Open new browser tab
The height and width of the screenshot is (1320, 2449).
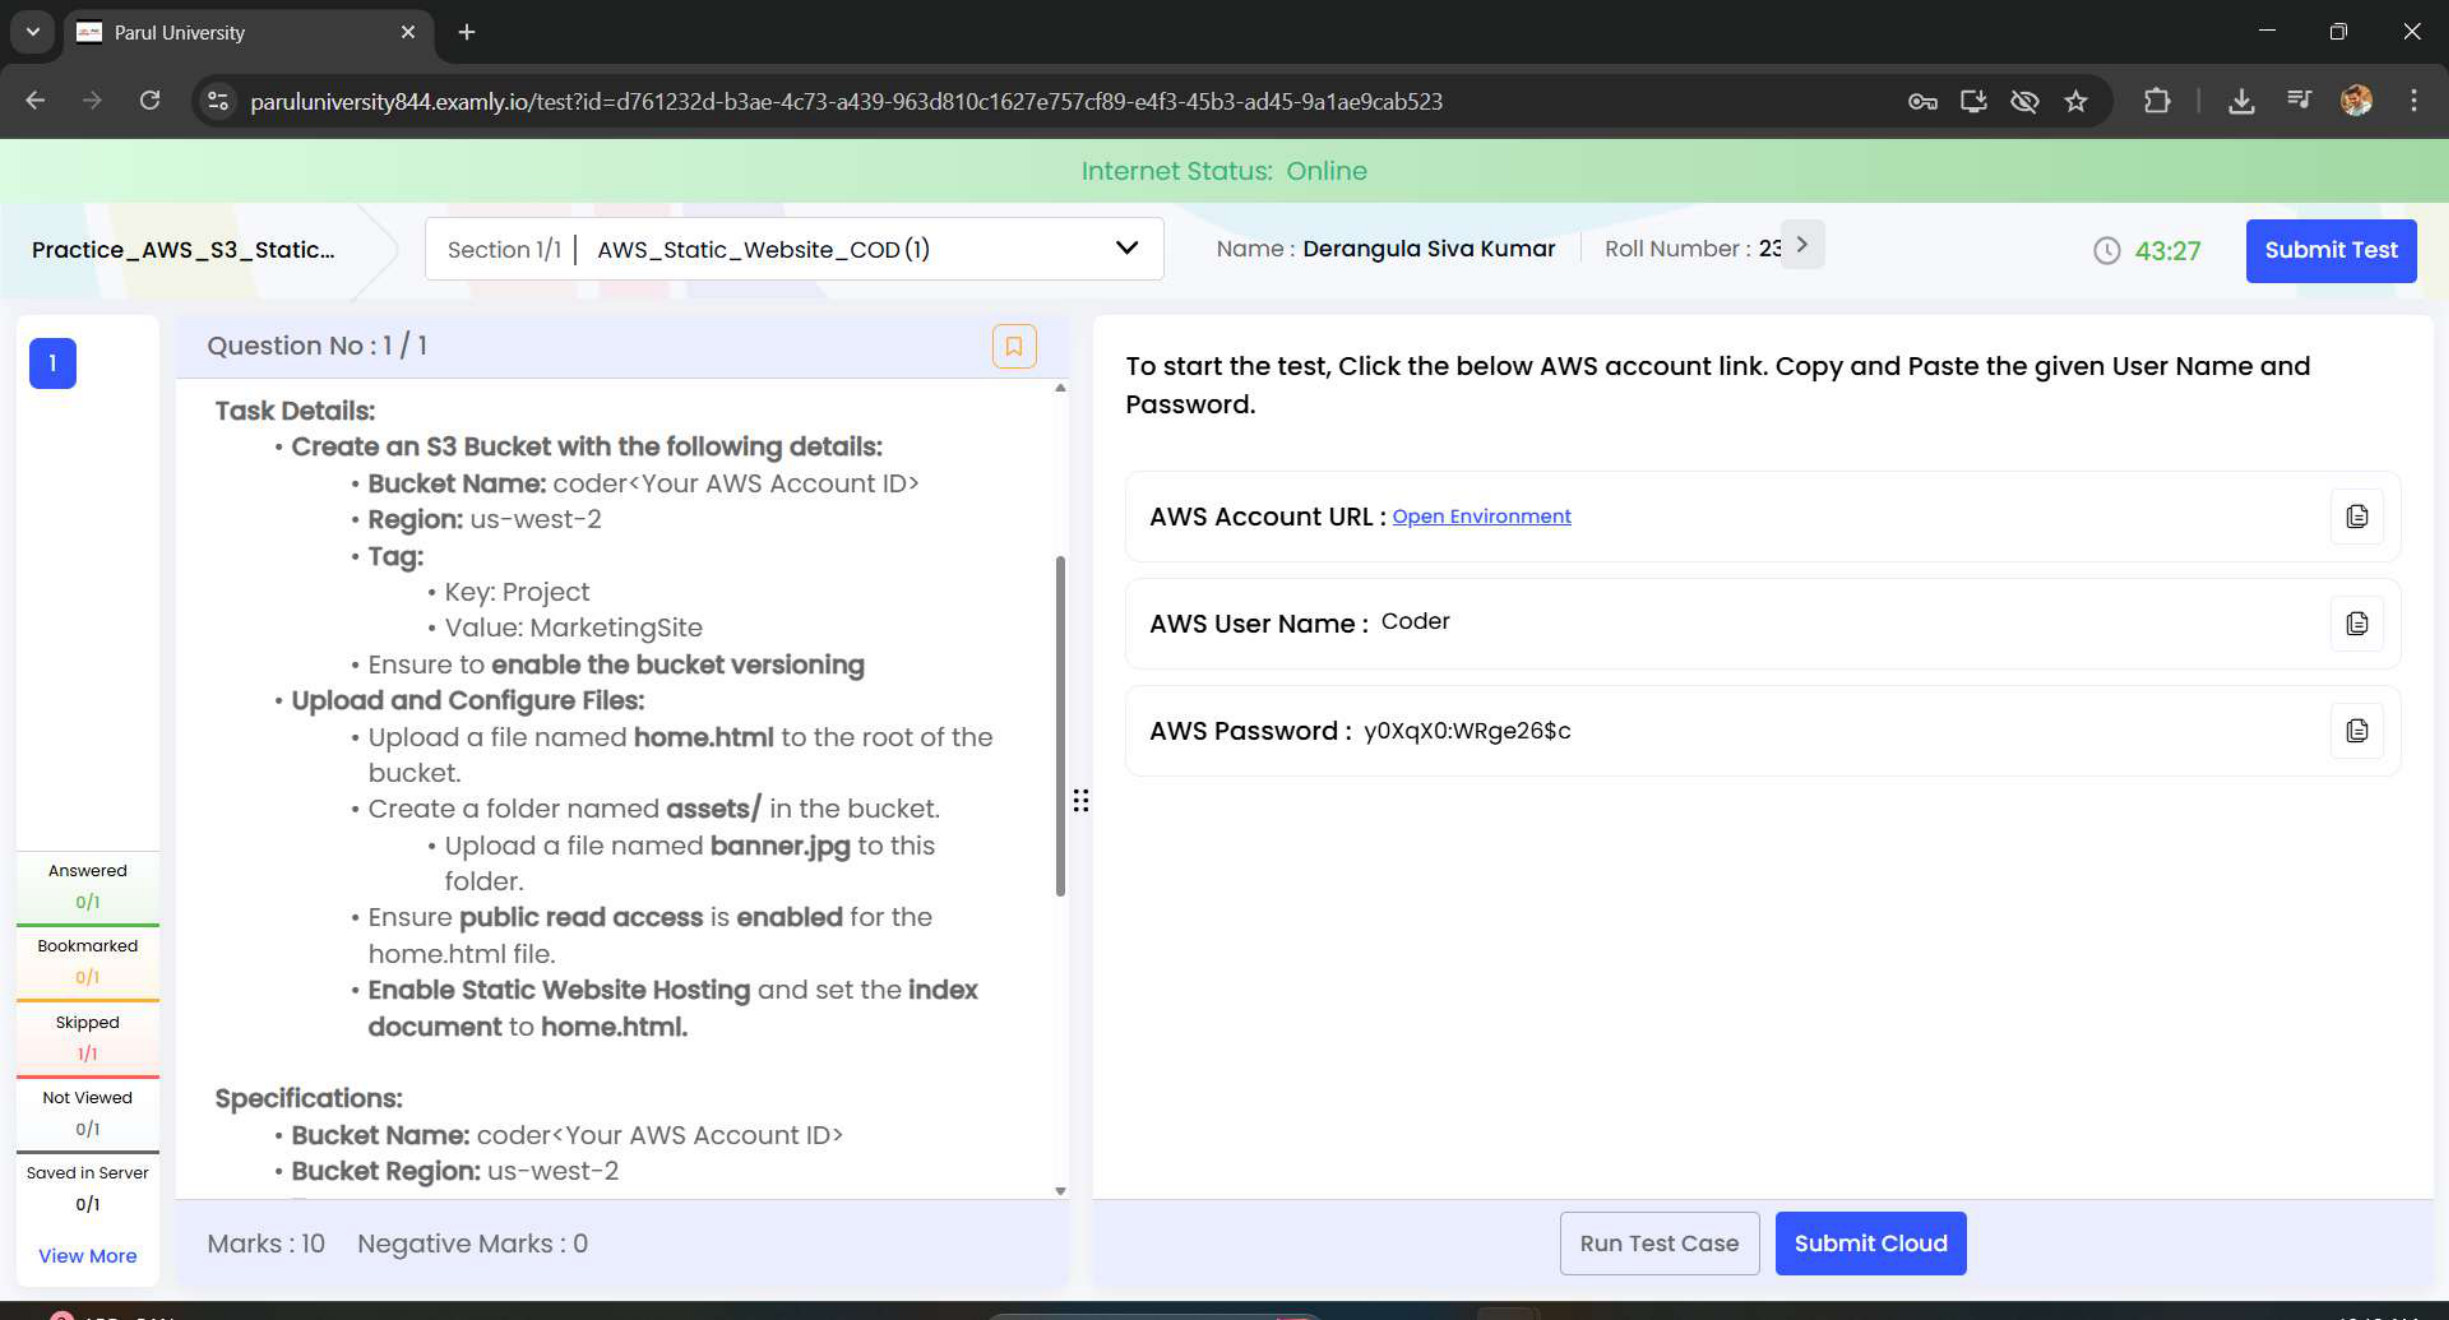pyautogui.click(x=466, y=32)
